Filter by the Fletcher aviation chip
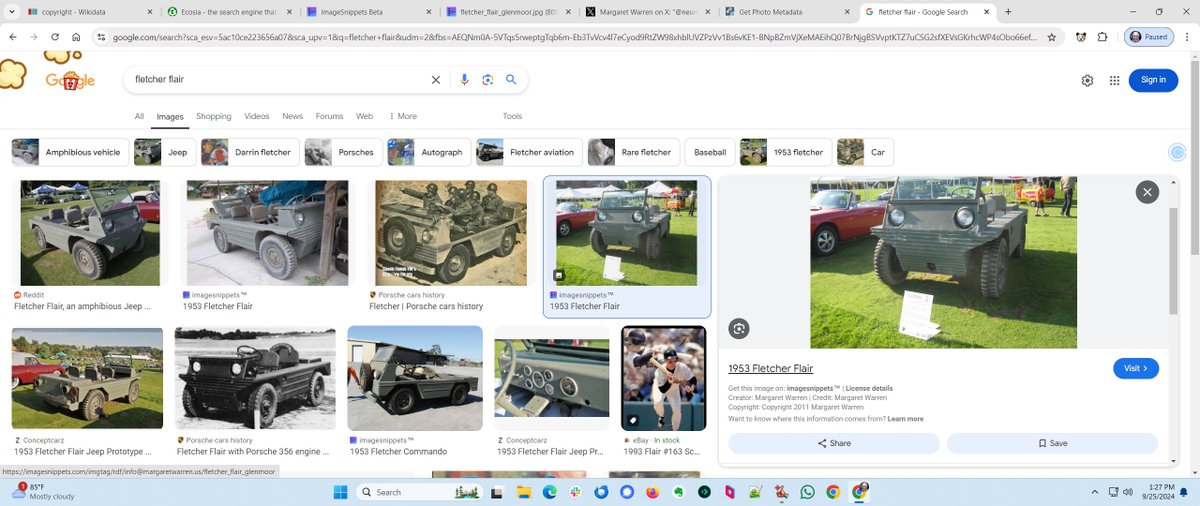Image resolution: width=1200 pixels, height=506 pixels. point(528,152)
